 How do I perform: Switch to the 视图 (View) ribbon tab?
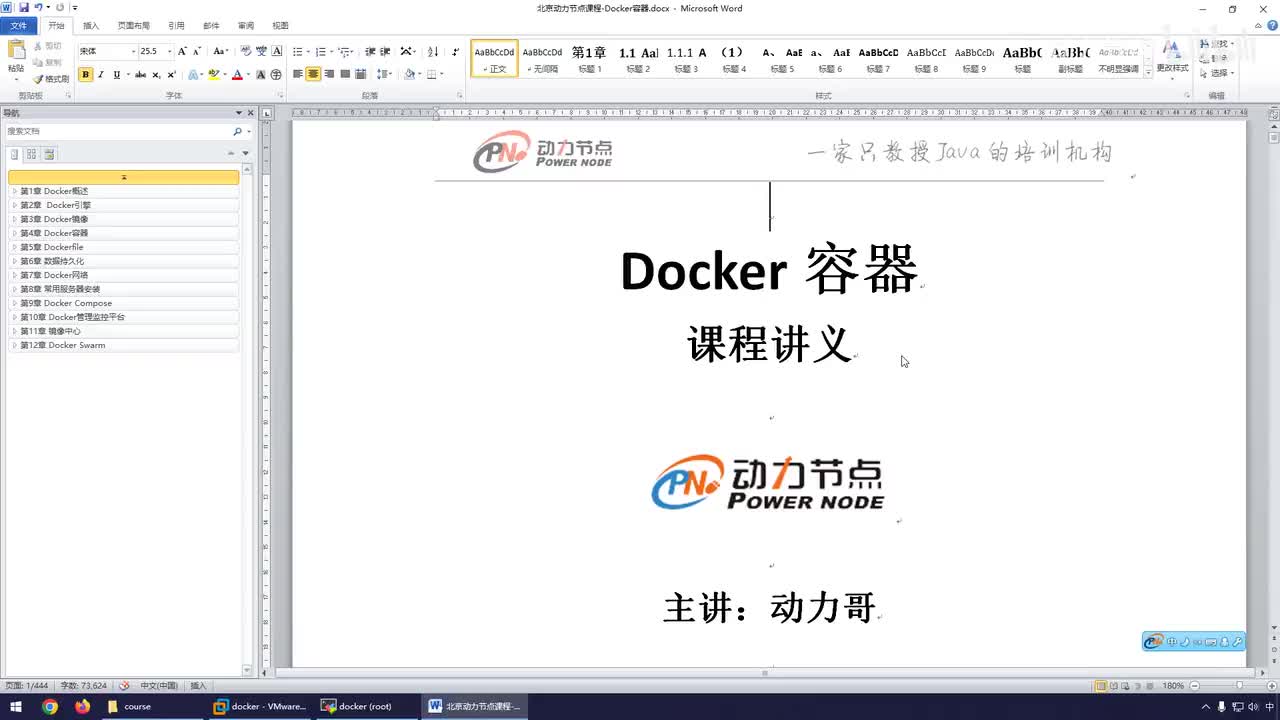tap(280, 25)
